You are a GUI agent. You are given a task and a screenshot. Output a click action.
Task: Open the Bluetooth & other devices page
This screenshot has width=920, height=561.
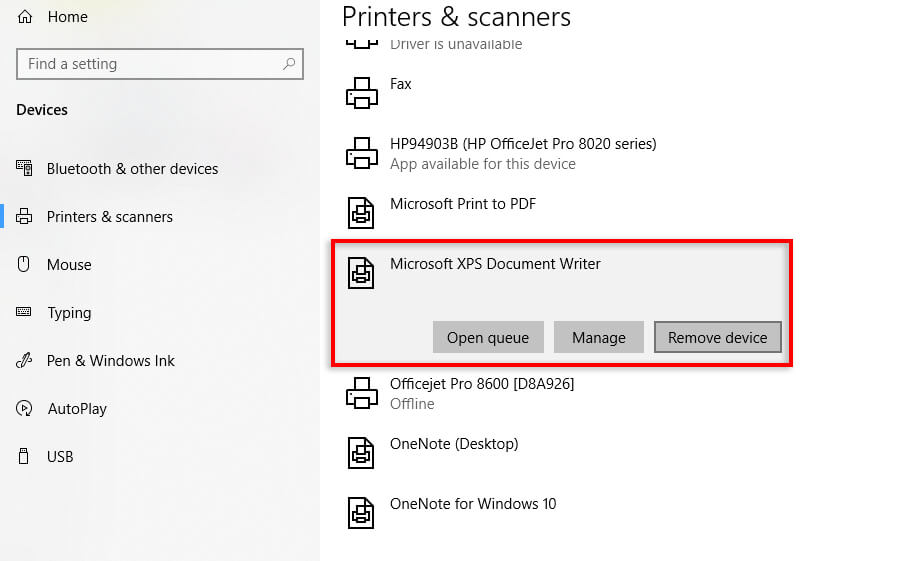[x=132, y=169]
